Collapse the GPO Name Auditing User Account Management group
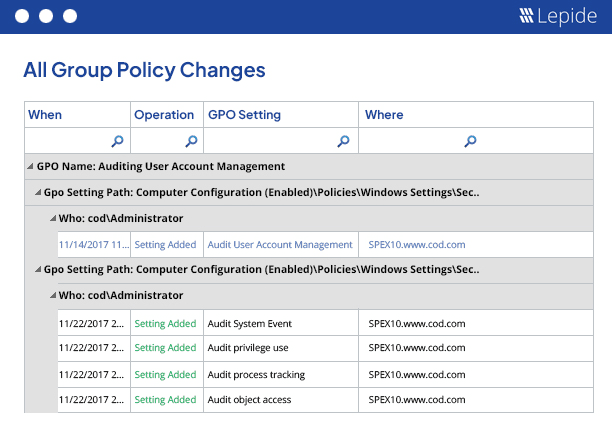This screenshot has width=612, height=430. 30,167
